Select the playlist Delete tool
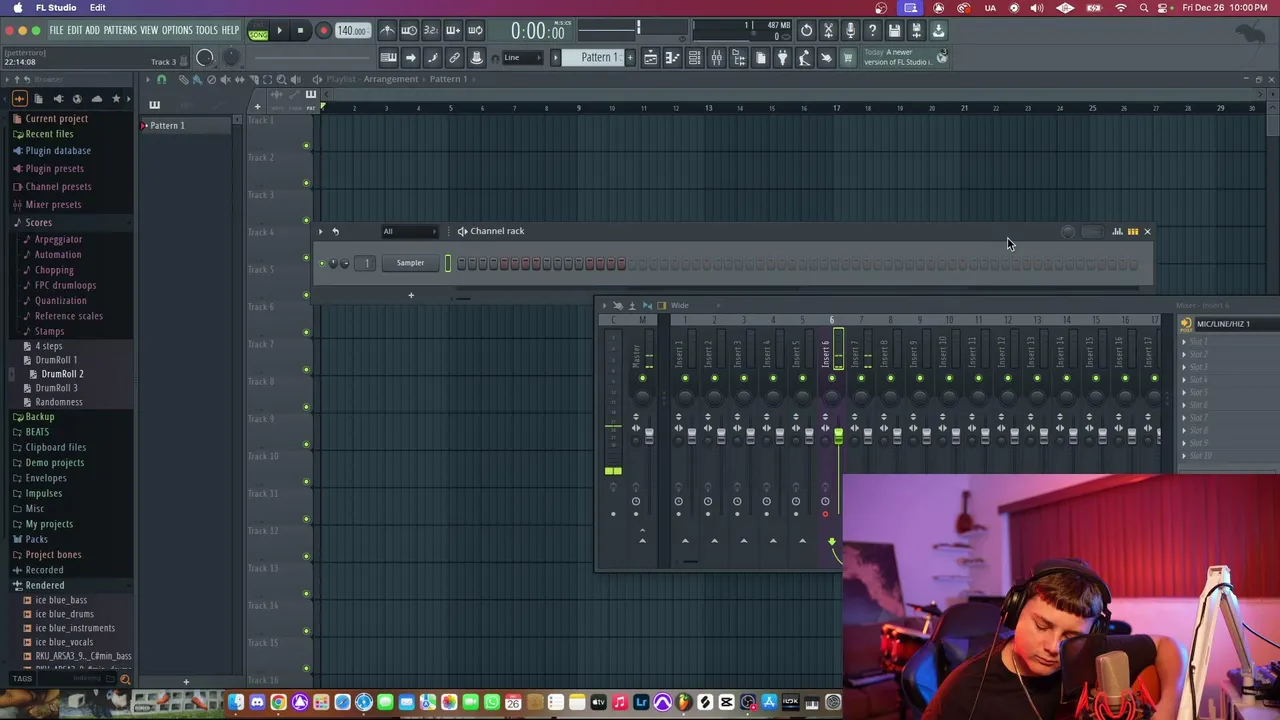This screenshot has width=1280, height=720. tap(211, 79)
